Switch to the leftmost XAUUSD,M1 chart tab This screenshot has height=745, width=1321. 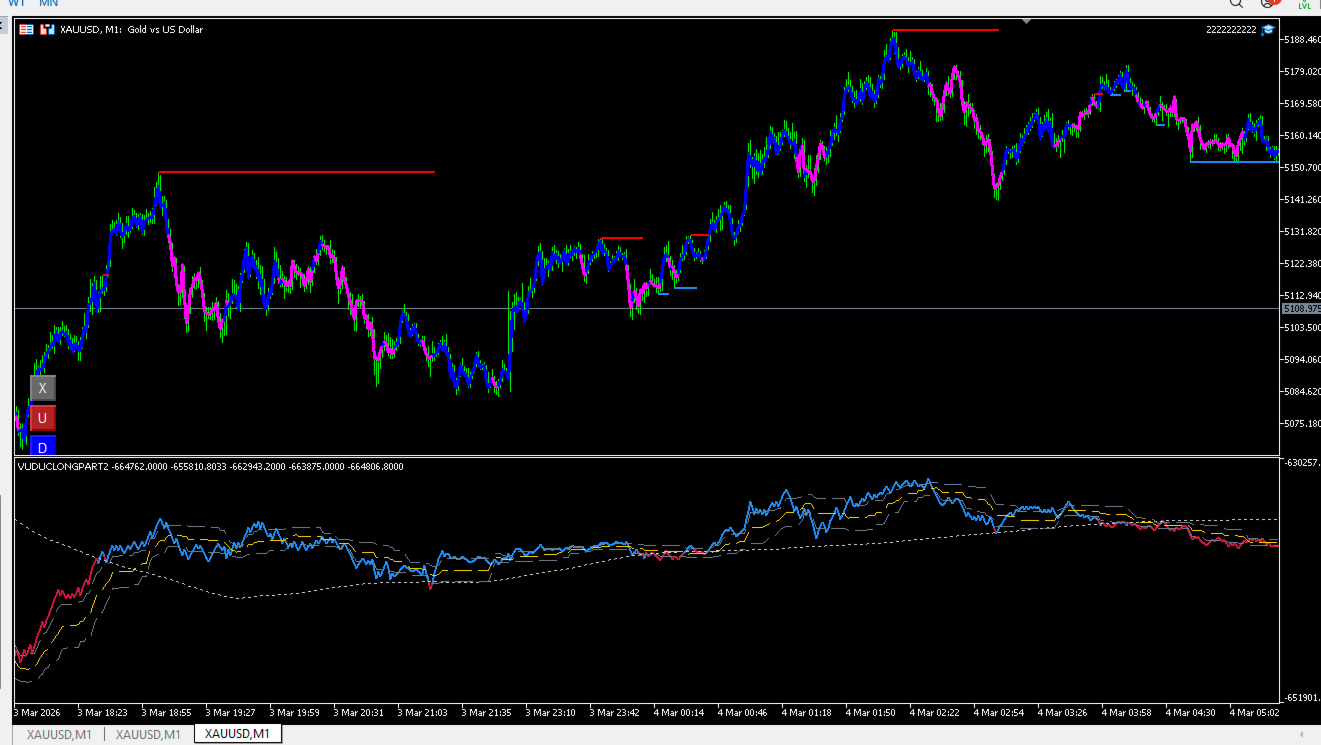coord(60,735)
